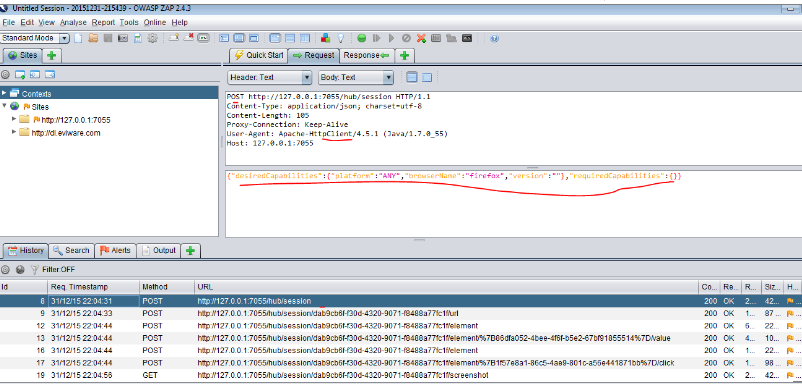Image resolution: width=802 pixels, height=384 pixels.
Task: Add a new tab next to Sites
Action: point(51,55)
